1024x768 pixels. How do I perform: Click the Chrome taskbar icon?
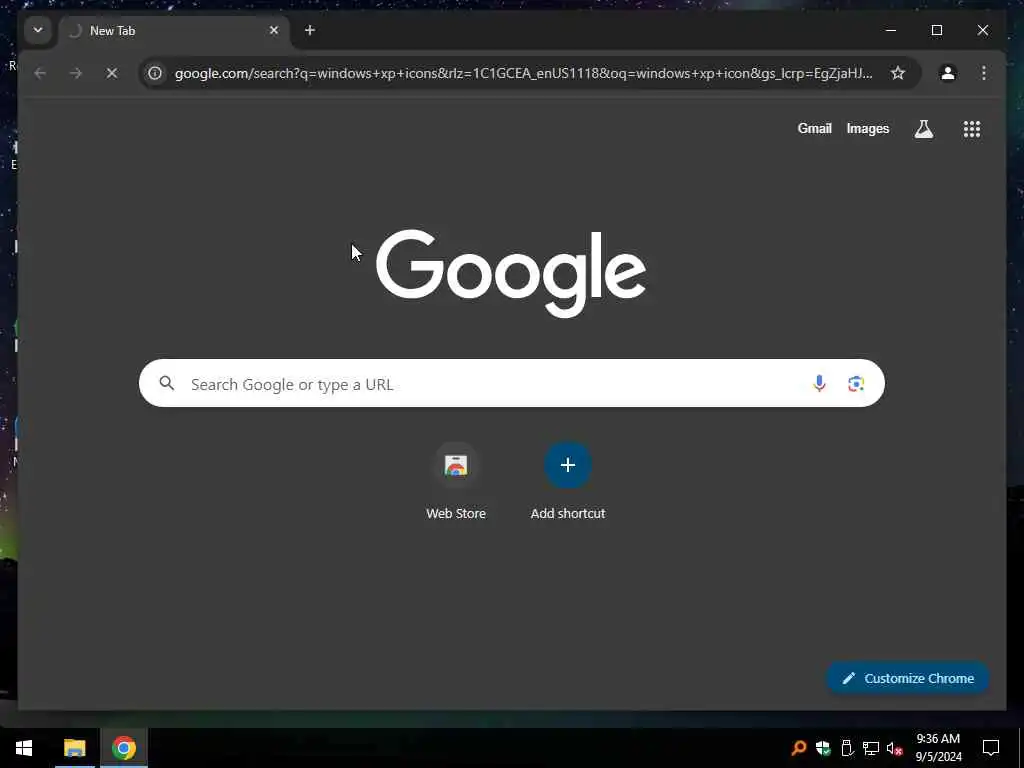[123, 748]
